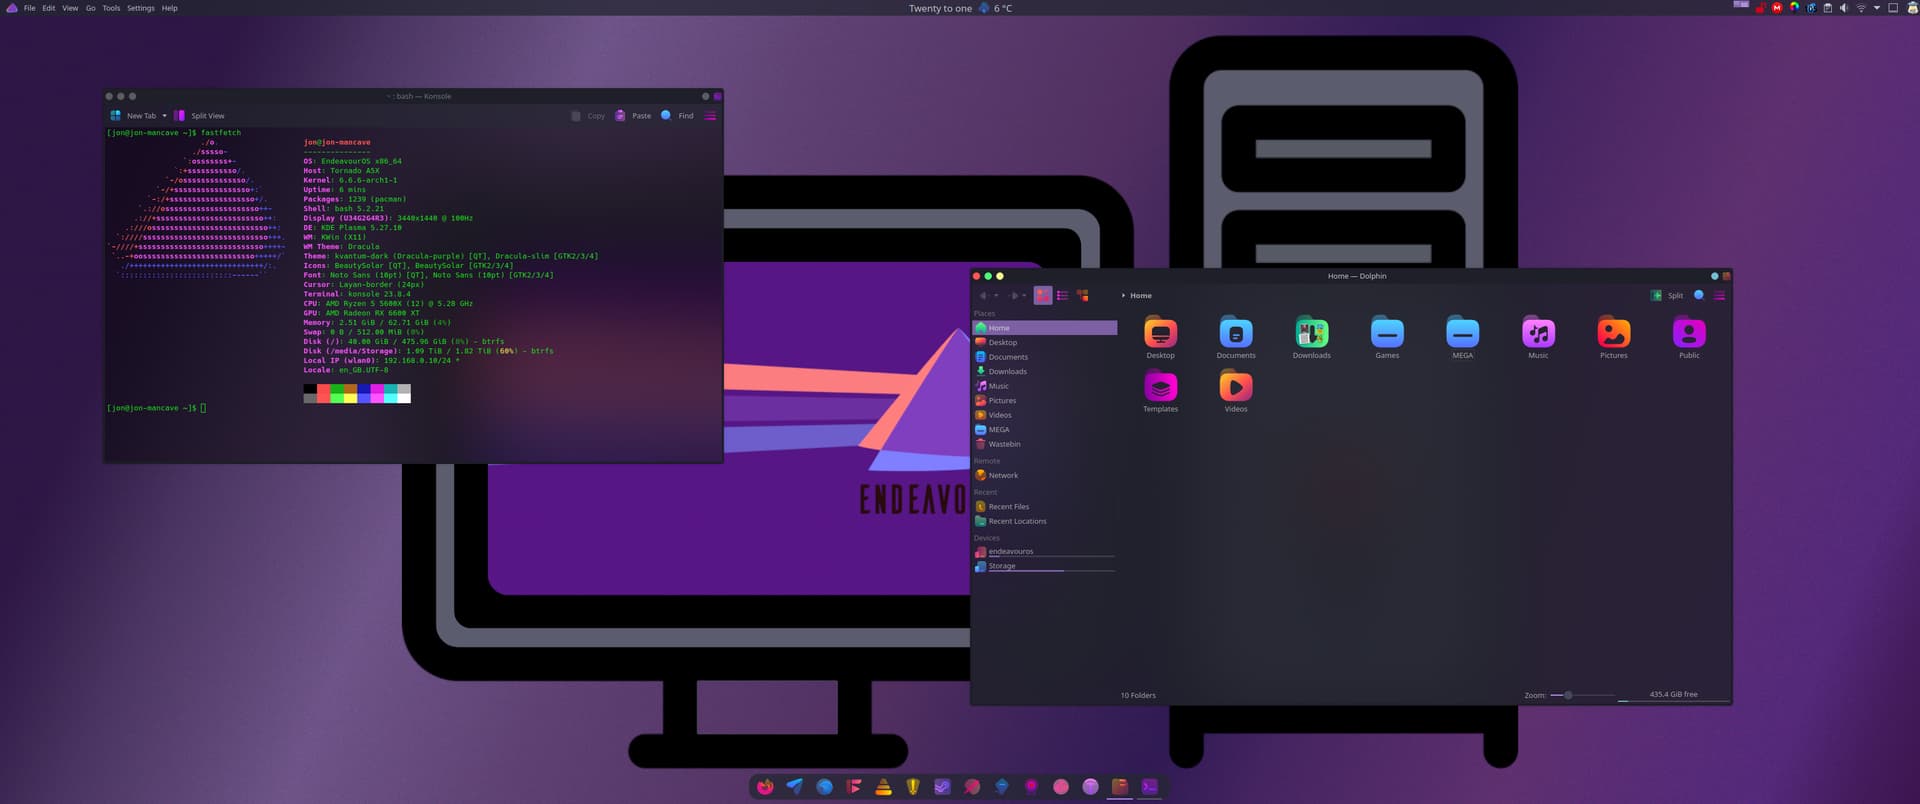Switch Dolphin to details tree view
Image resolution: width=1920 pixels, height=804 pixels.
(1082, 295)
